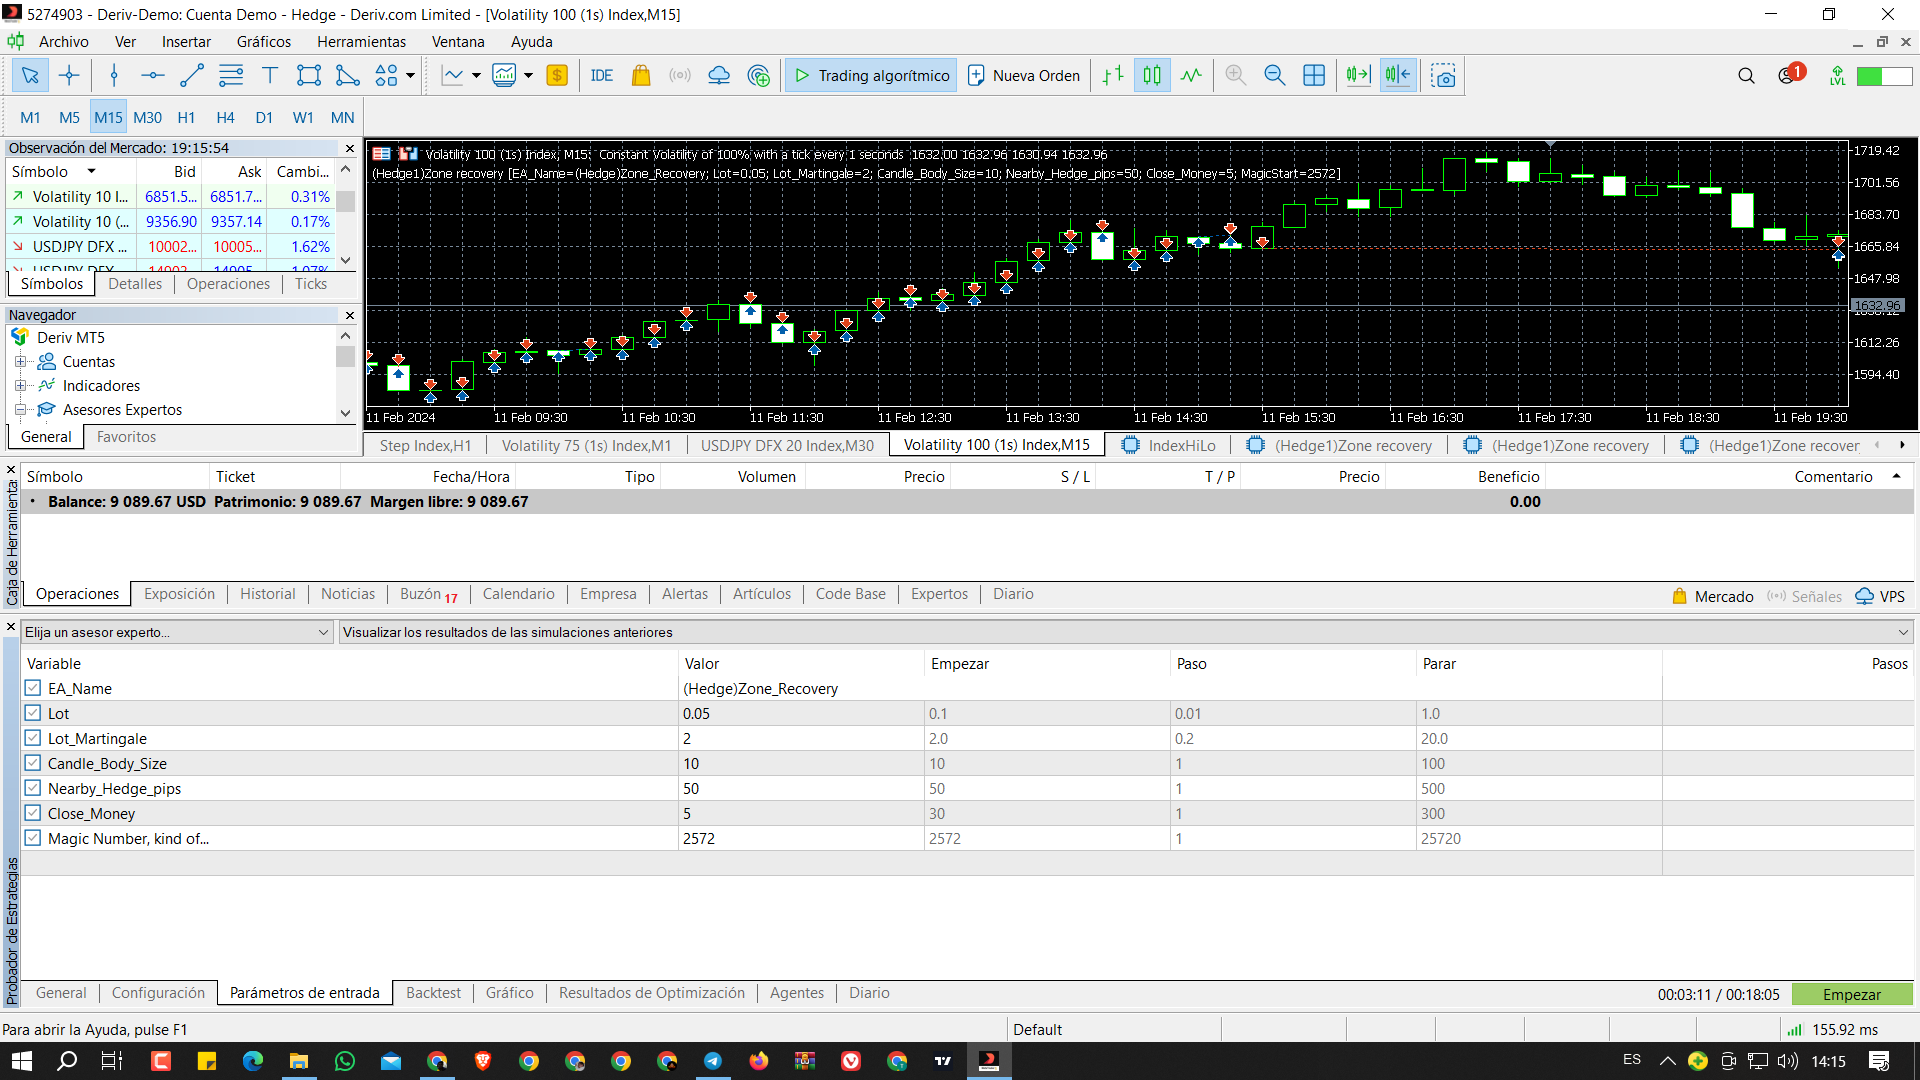Draw a vertical line on chart
Screen dimensions: 1920x1080
[114, 75]
